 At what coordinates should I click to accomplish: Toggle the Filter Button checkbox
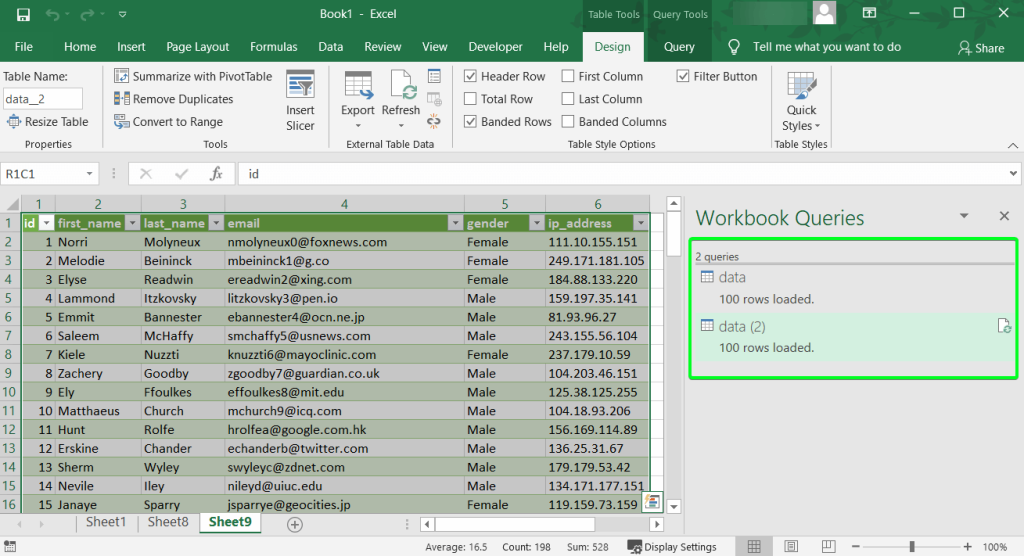click(x=683, y=76)
